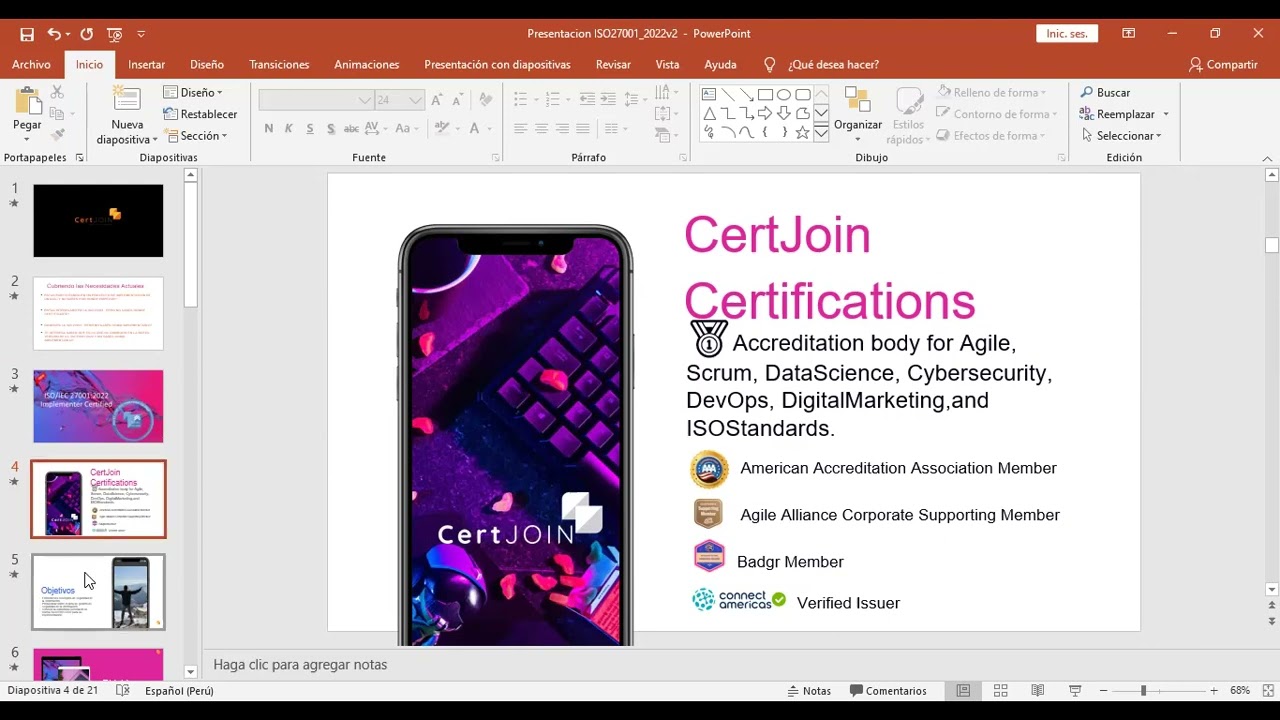Zoom in with the plus button
Viewport: 1280px width, 720px height.
1214,691
